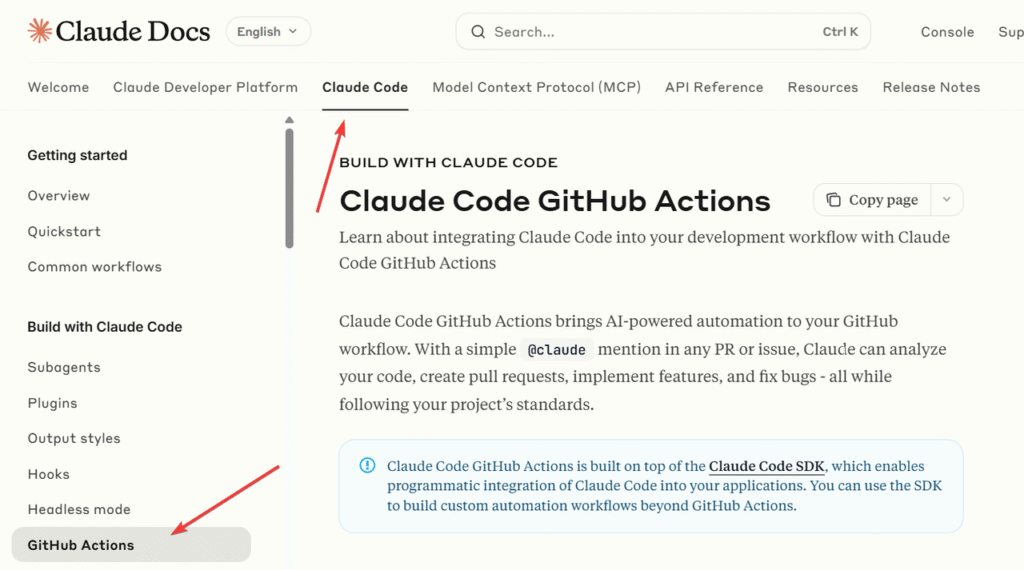Open Headless mode sidebar page
The image size is (1024, 570).
[x=79, y=509]
